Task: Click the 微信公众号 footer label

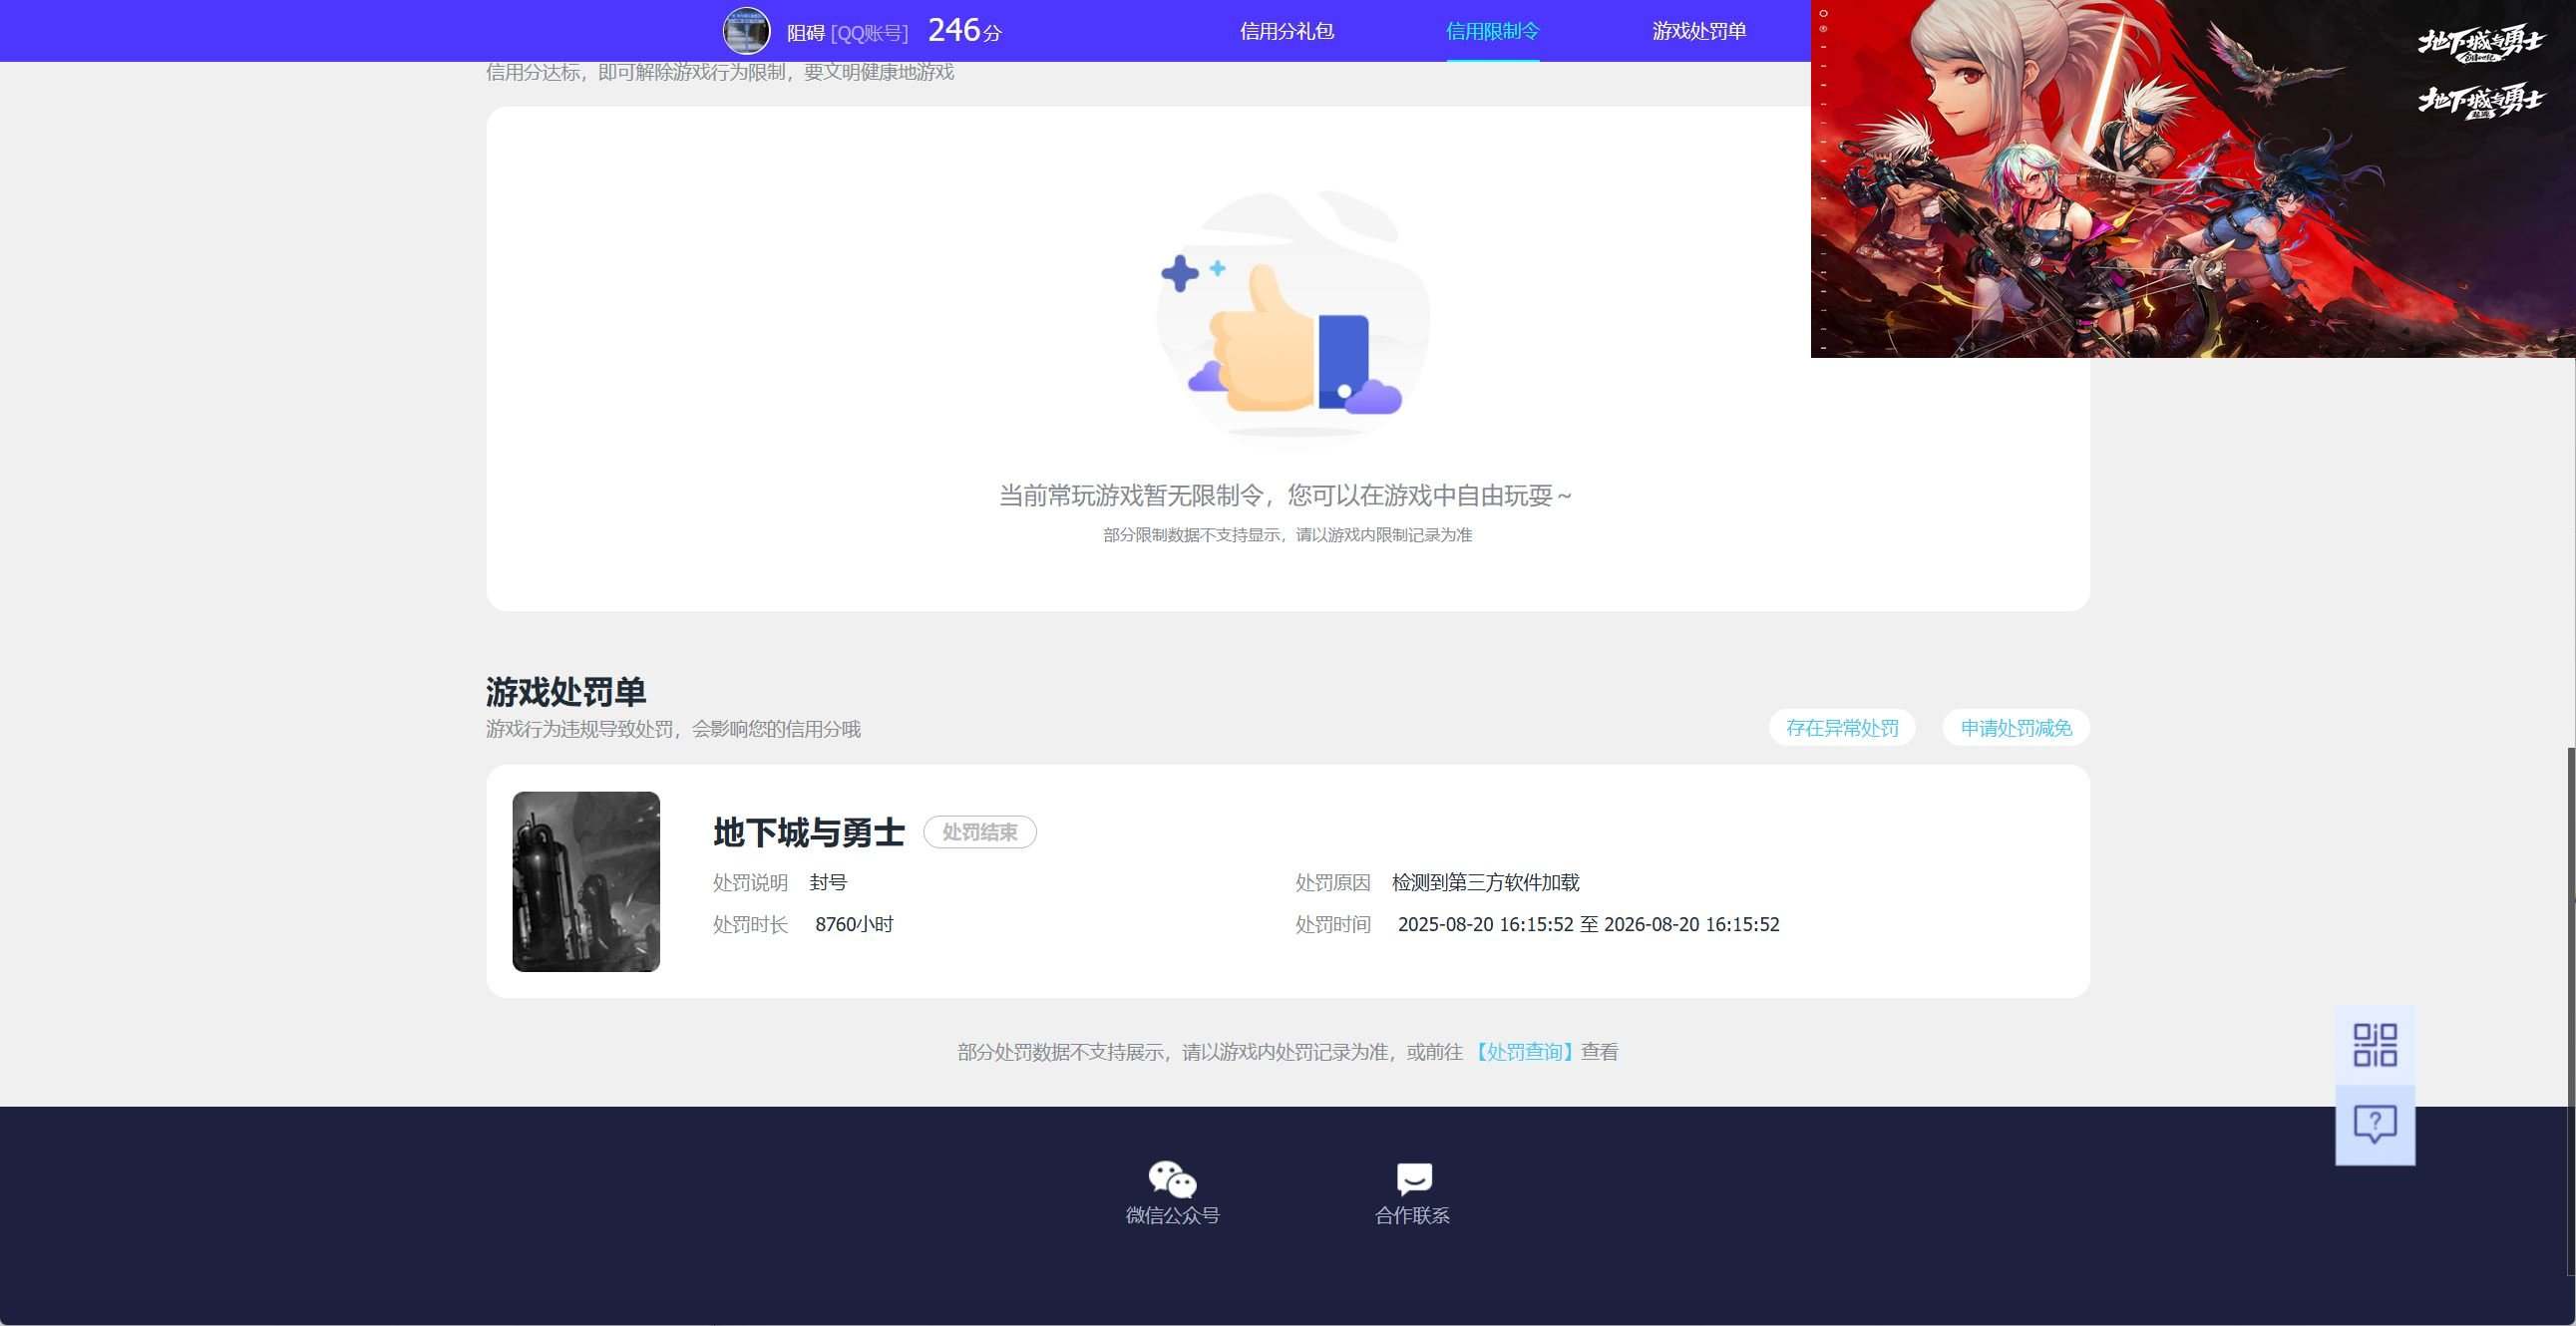Action: pos(1172,1215)
